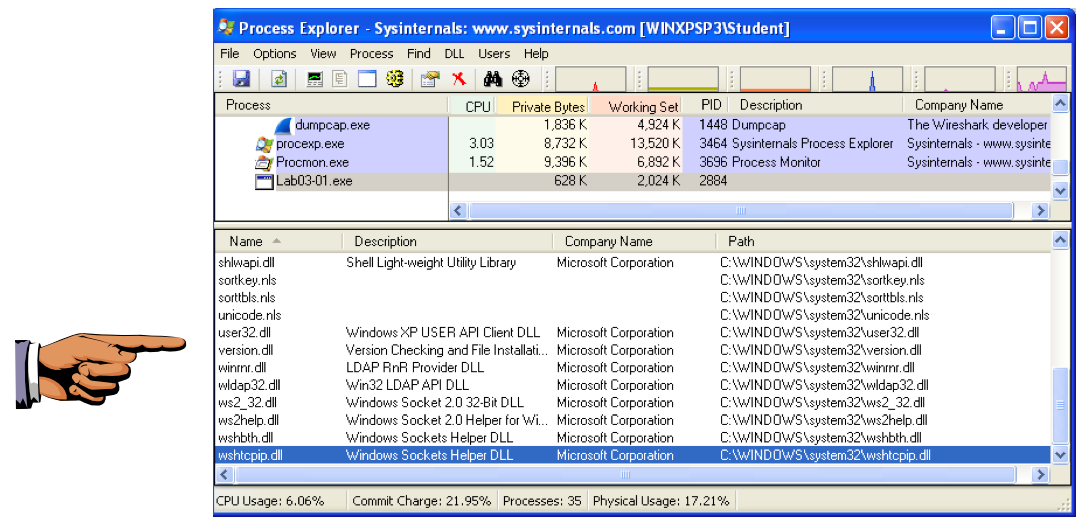Click the dumpcap.exe shark fin icon
The image size is (1083, 528).
283,126
